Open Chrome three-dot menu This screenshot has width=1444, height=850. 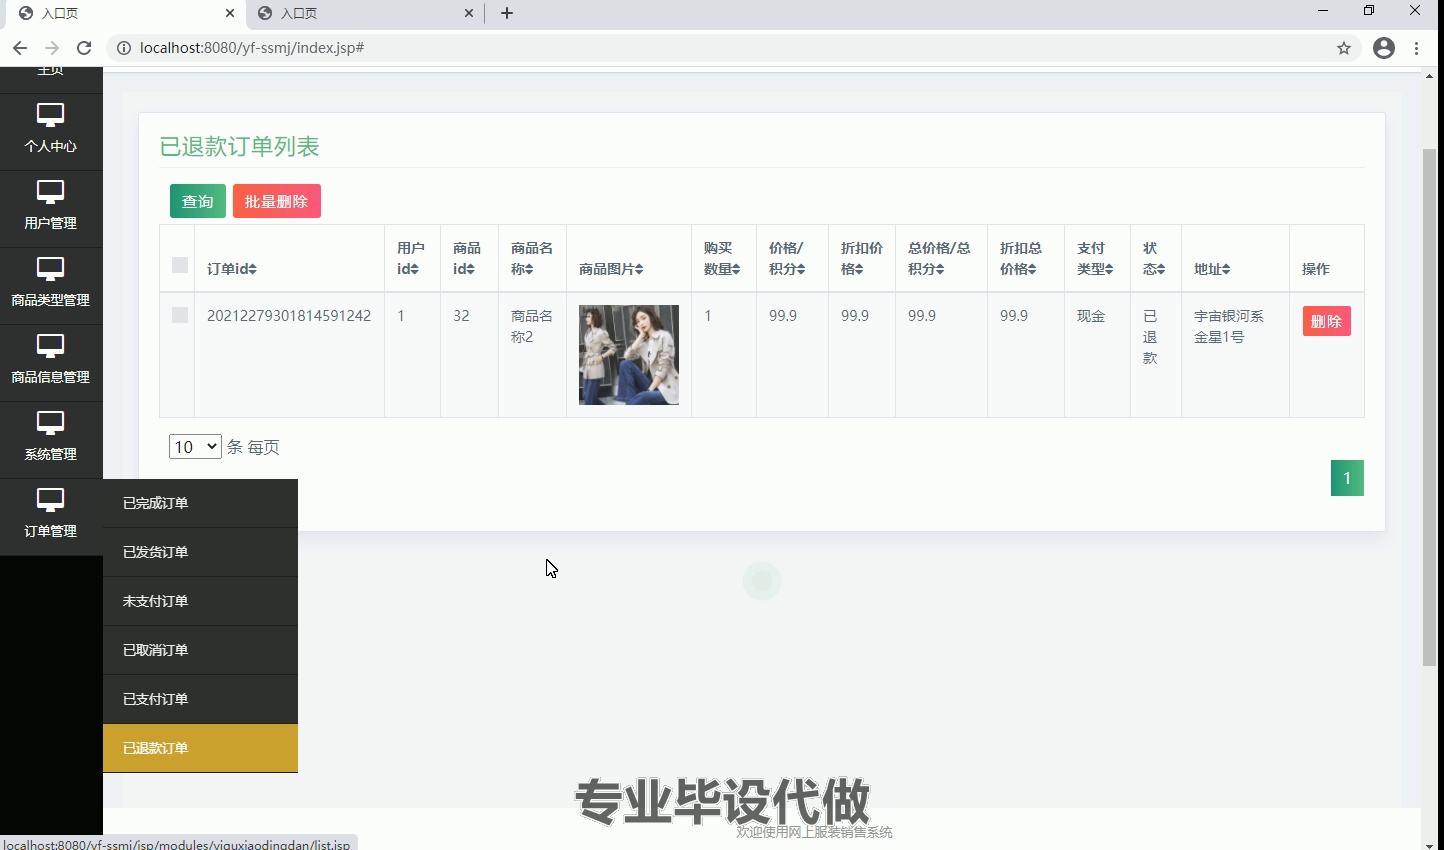click(x=1417, y=48)
